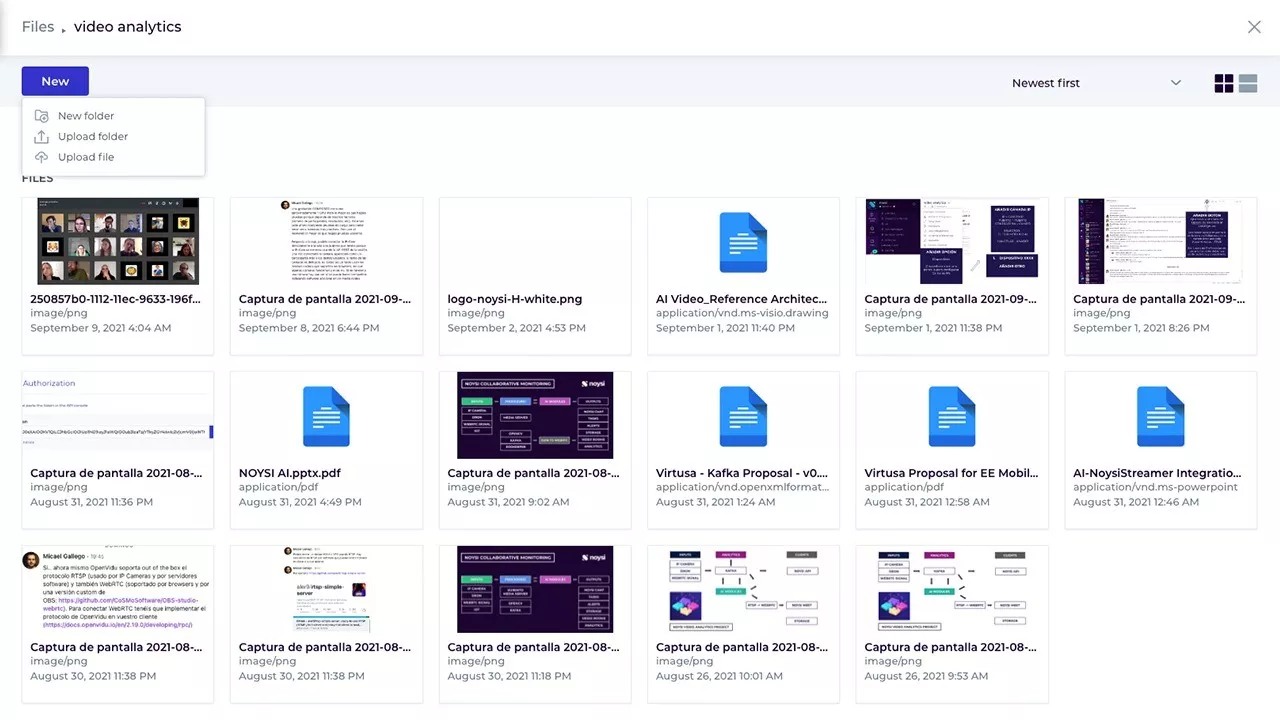The width and height of the screenshot is (1280, 720).
Task: Choose Upload file from the menu
Action: click(86, 157)
